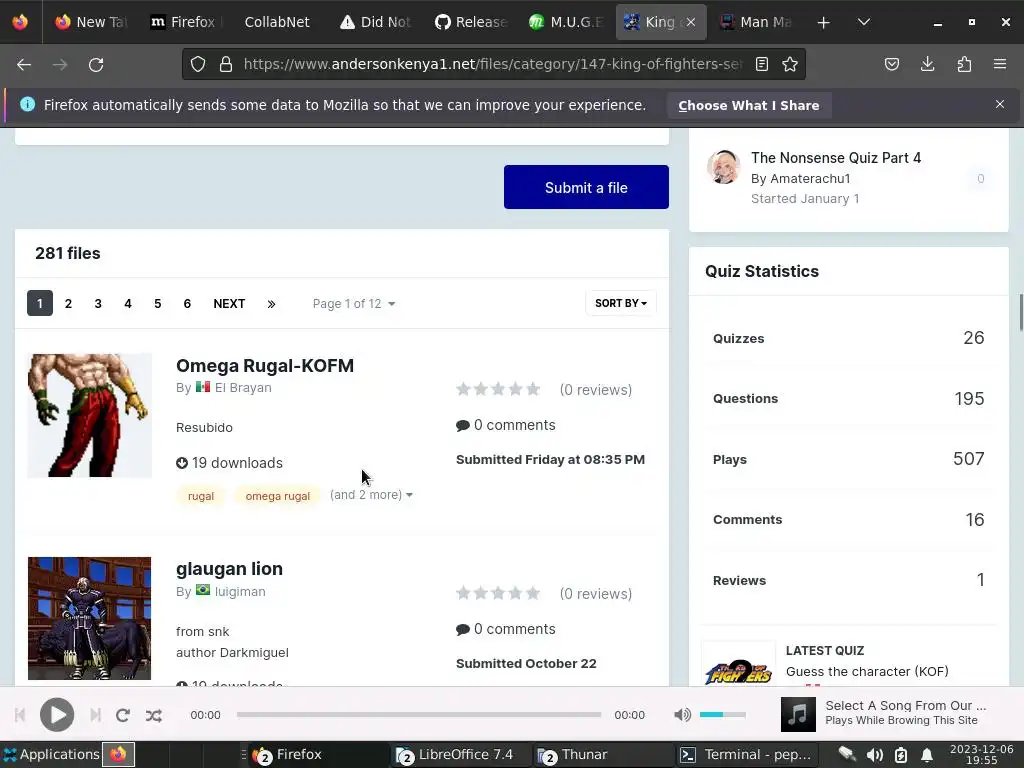Open the Omega Rugal-KOFM file title

click(x=265, y=366)
